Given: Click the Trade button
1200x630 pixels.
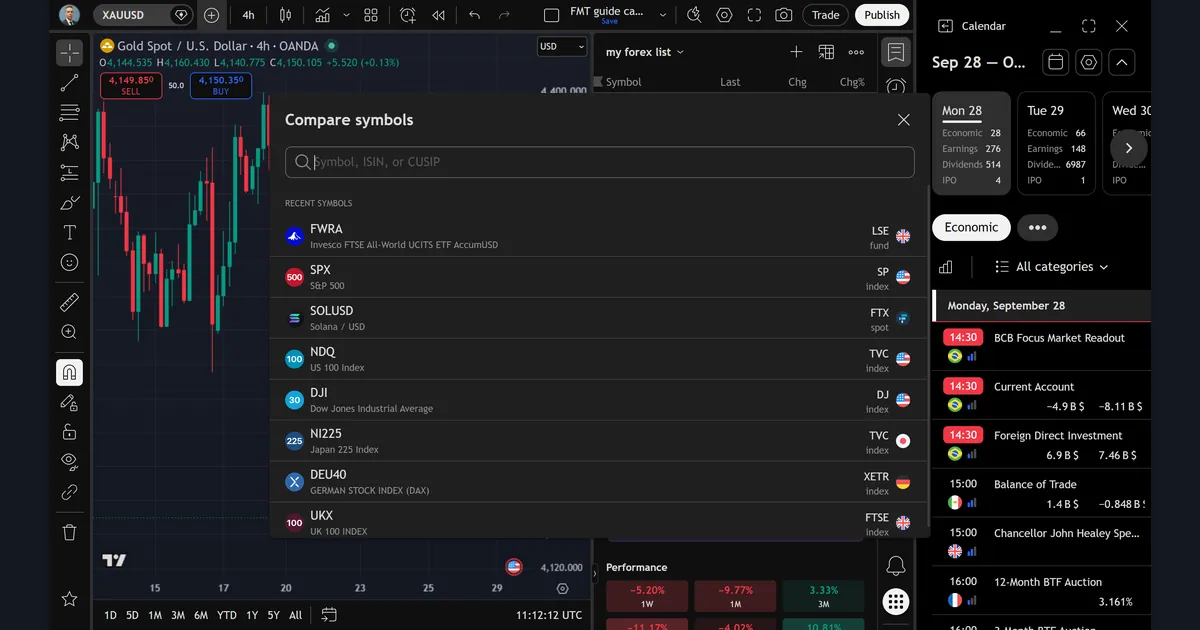Looking at the screenshot, I should click(826, 15).
